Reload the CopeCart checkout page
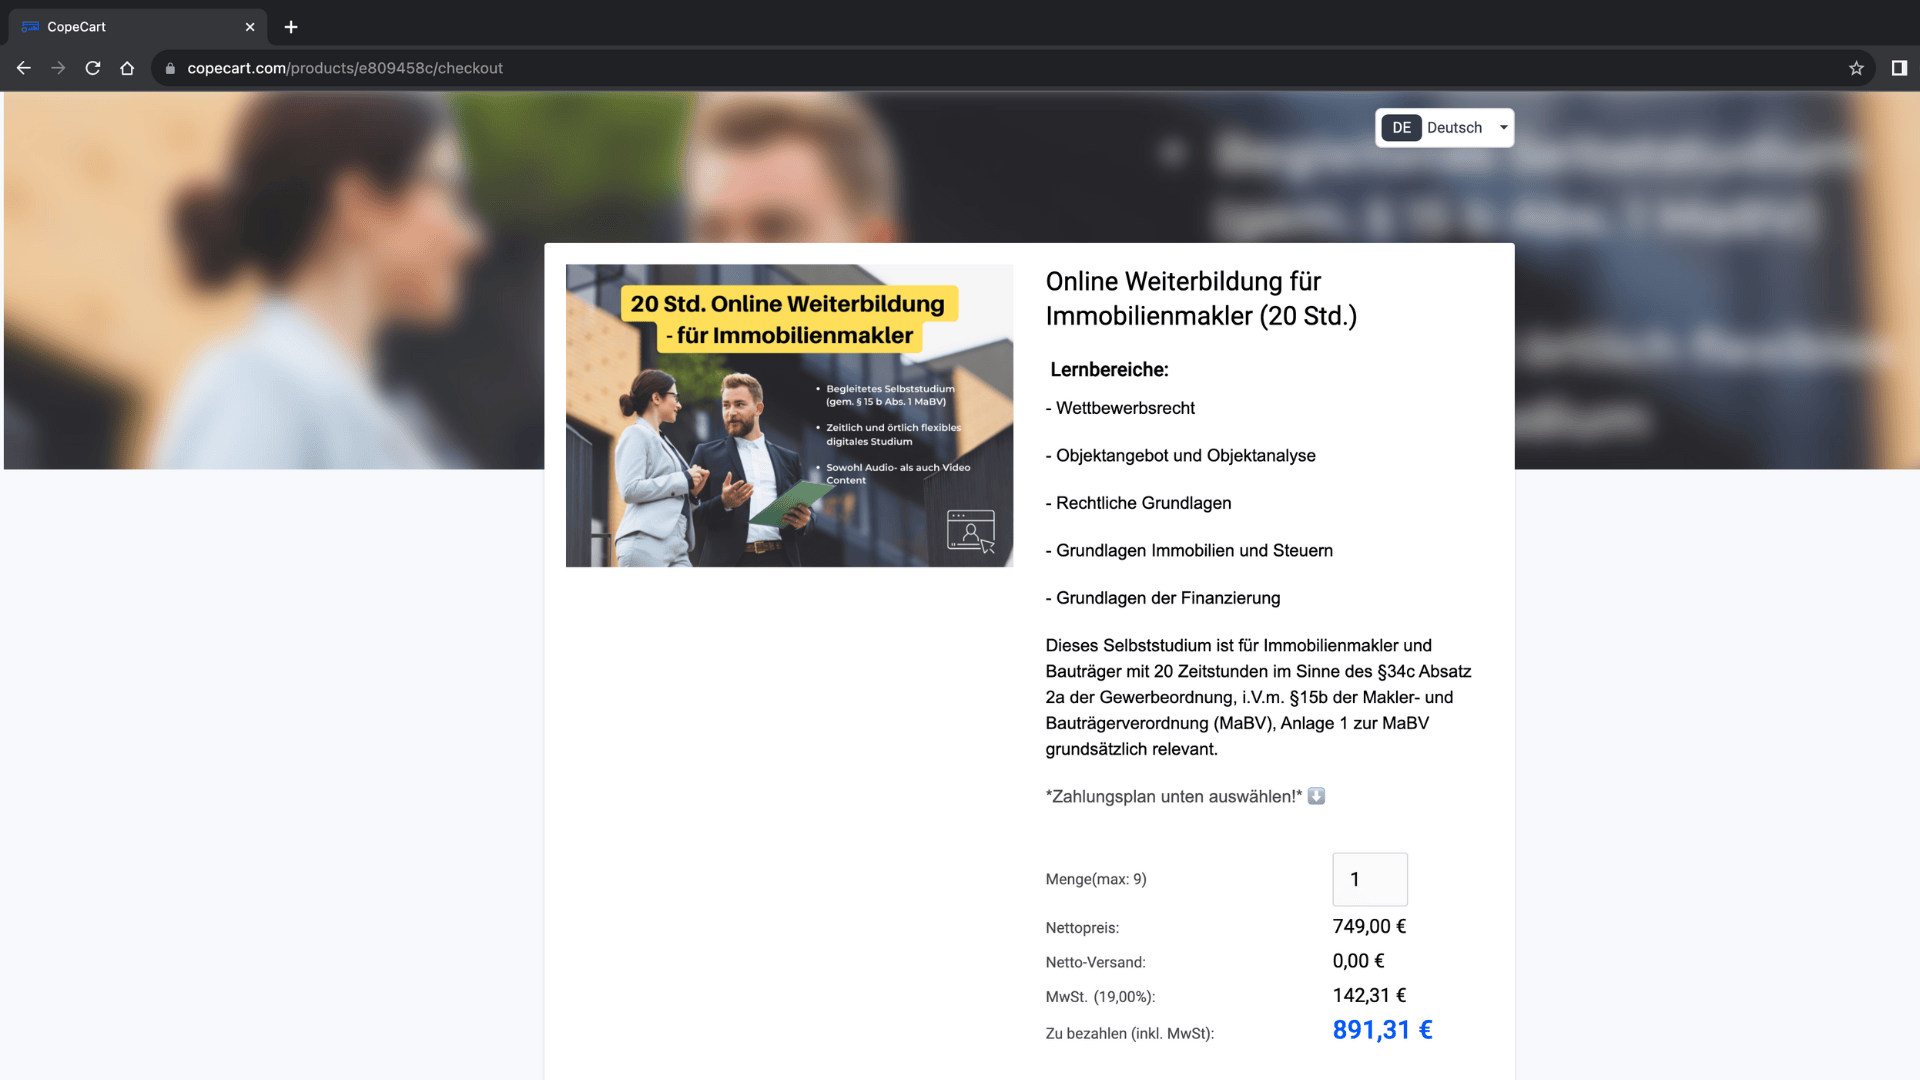Screen dimensions: 1920x1080 tap(93, 68)
